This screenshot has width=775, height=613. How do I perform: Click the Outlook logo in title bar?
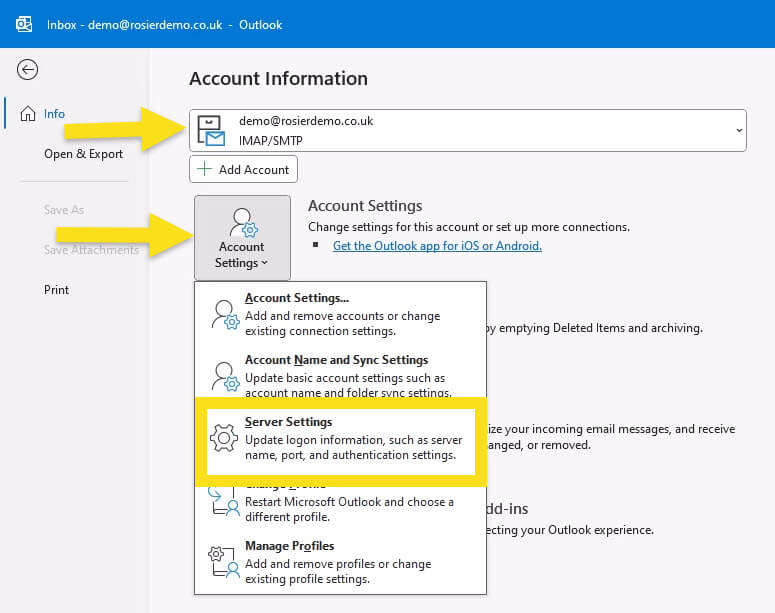(24, 24)
